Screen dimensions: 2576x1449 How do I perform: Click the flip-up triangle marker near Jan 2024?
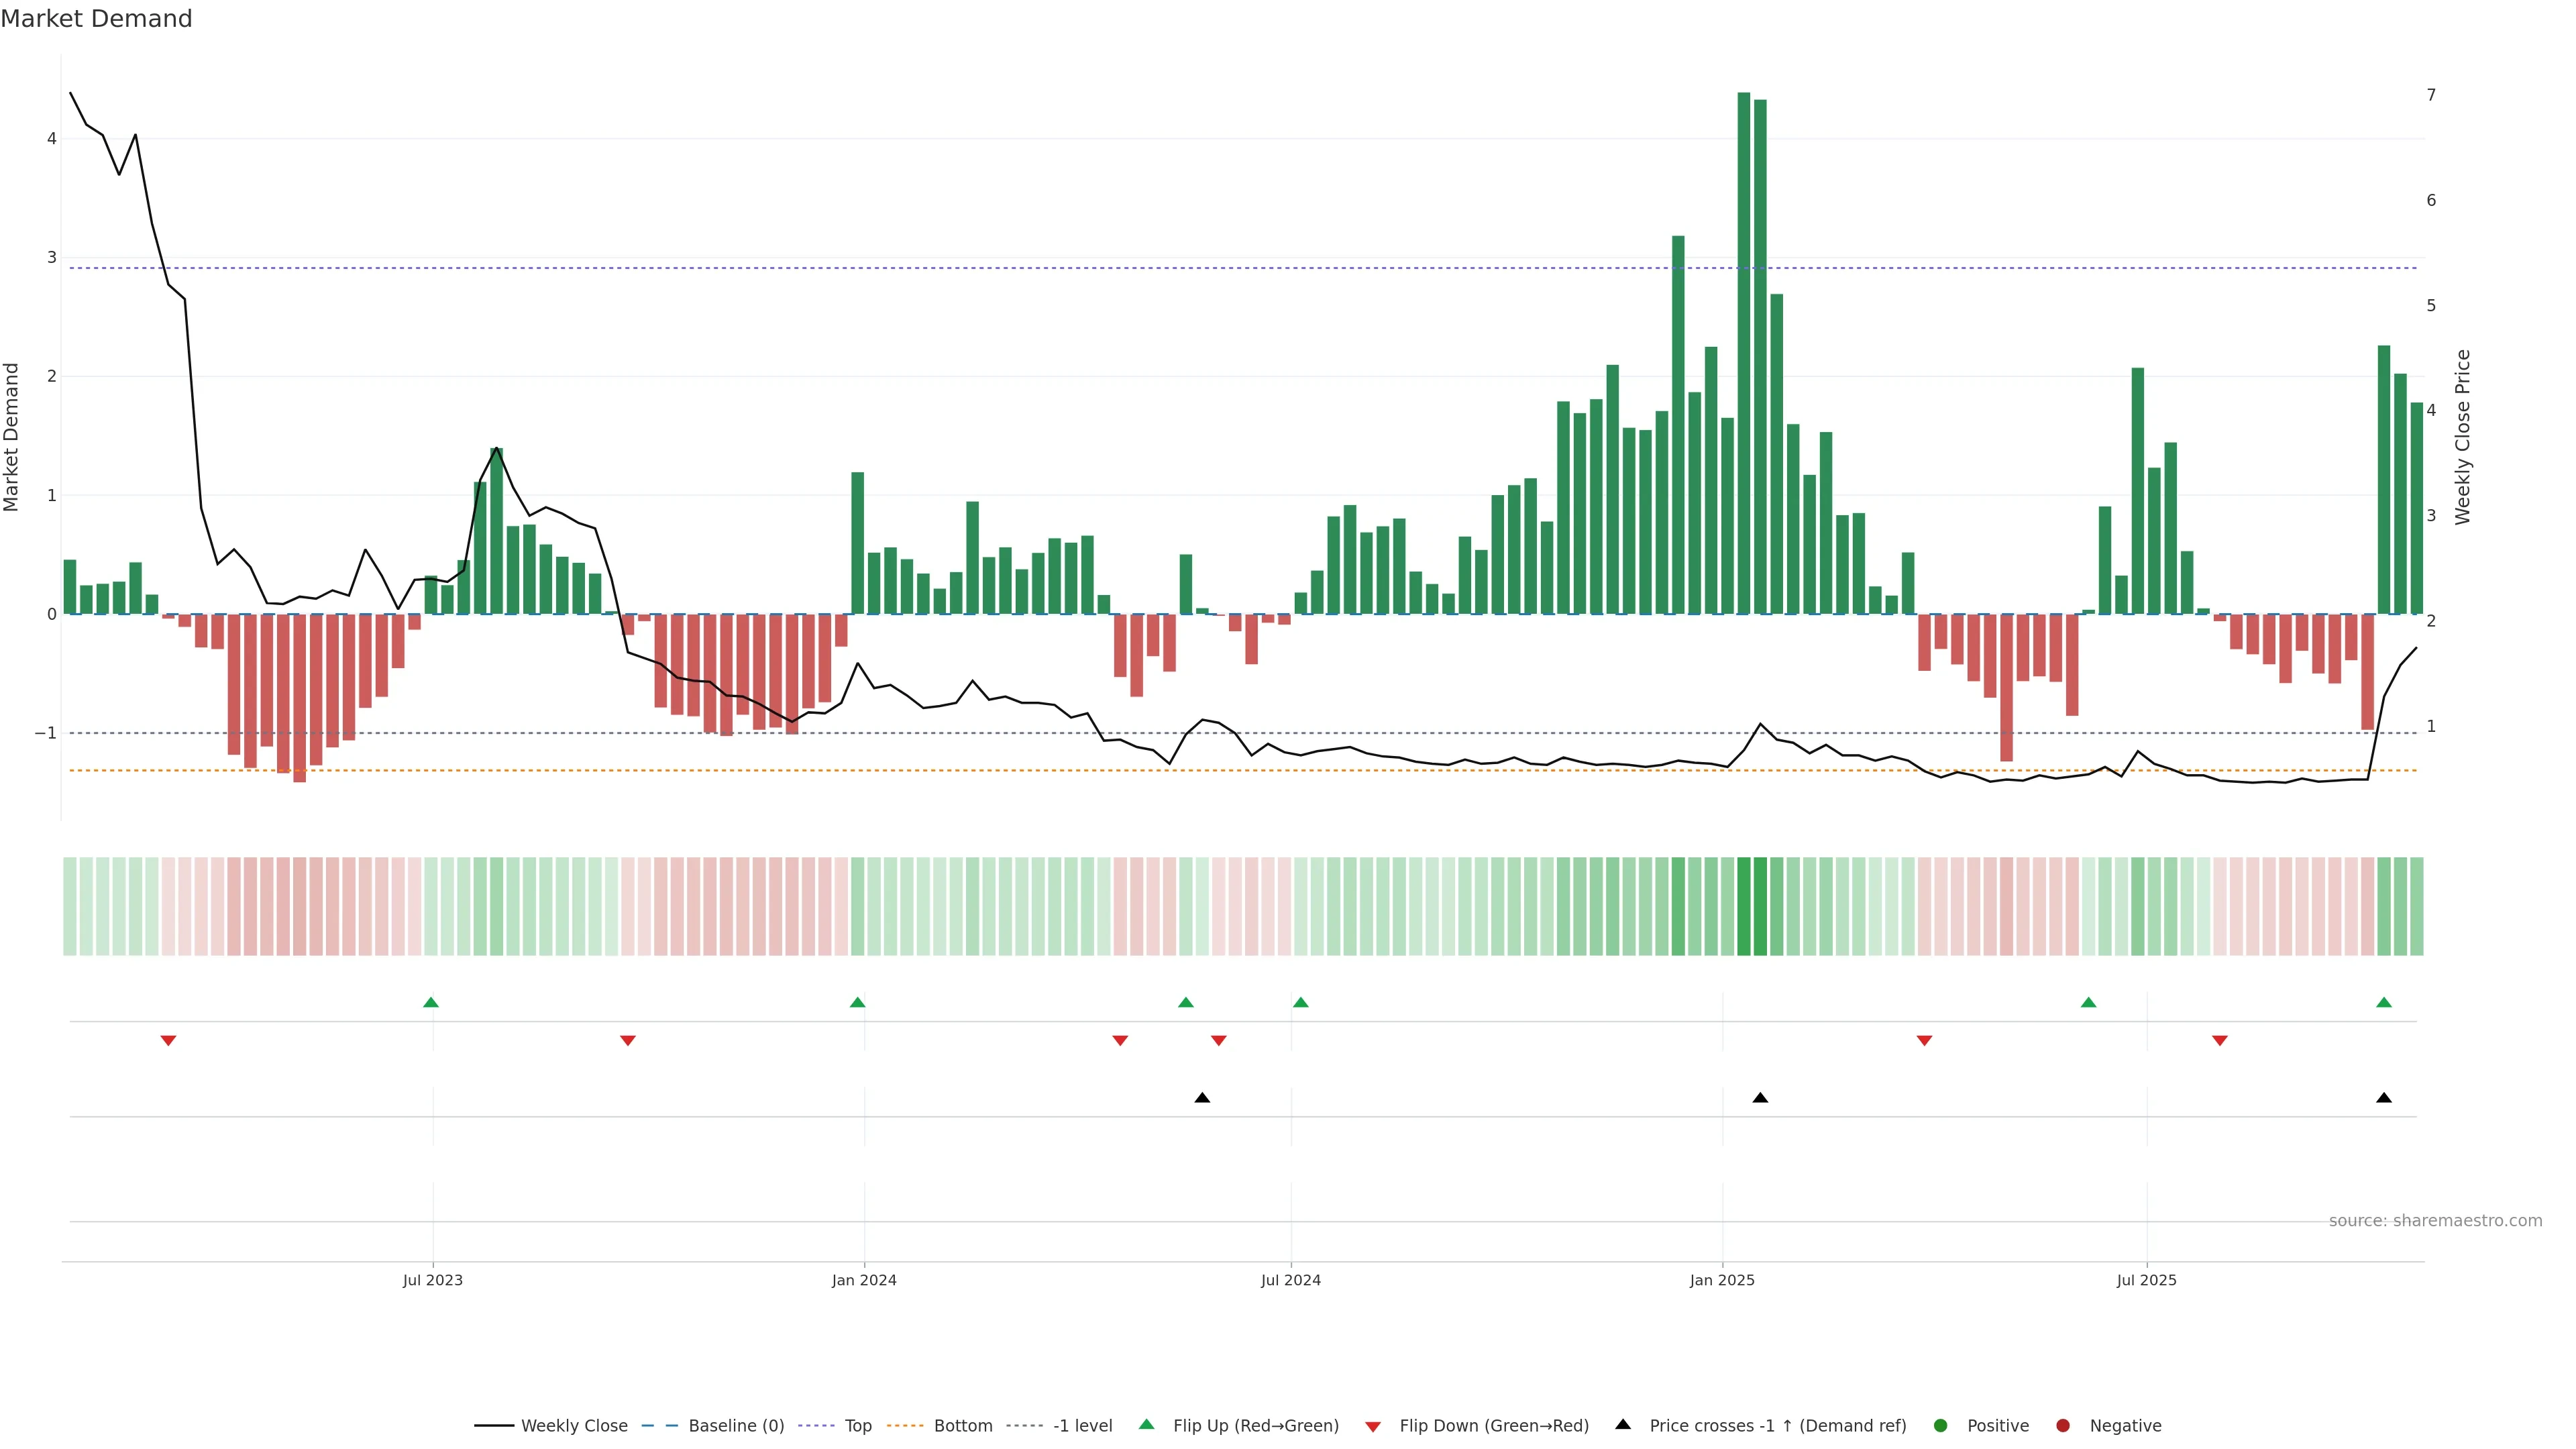[x=857, y=1002]
